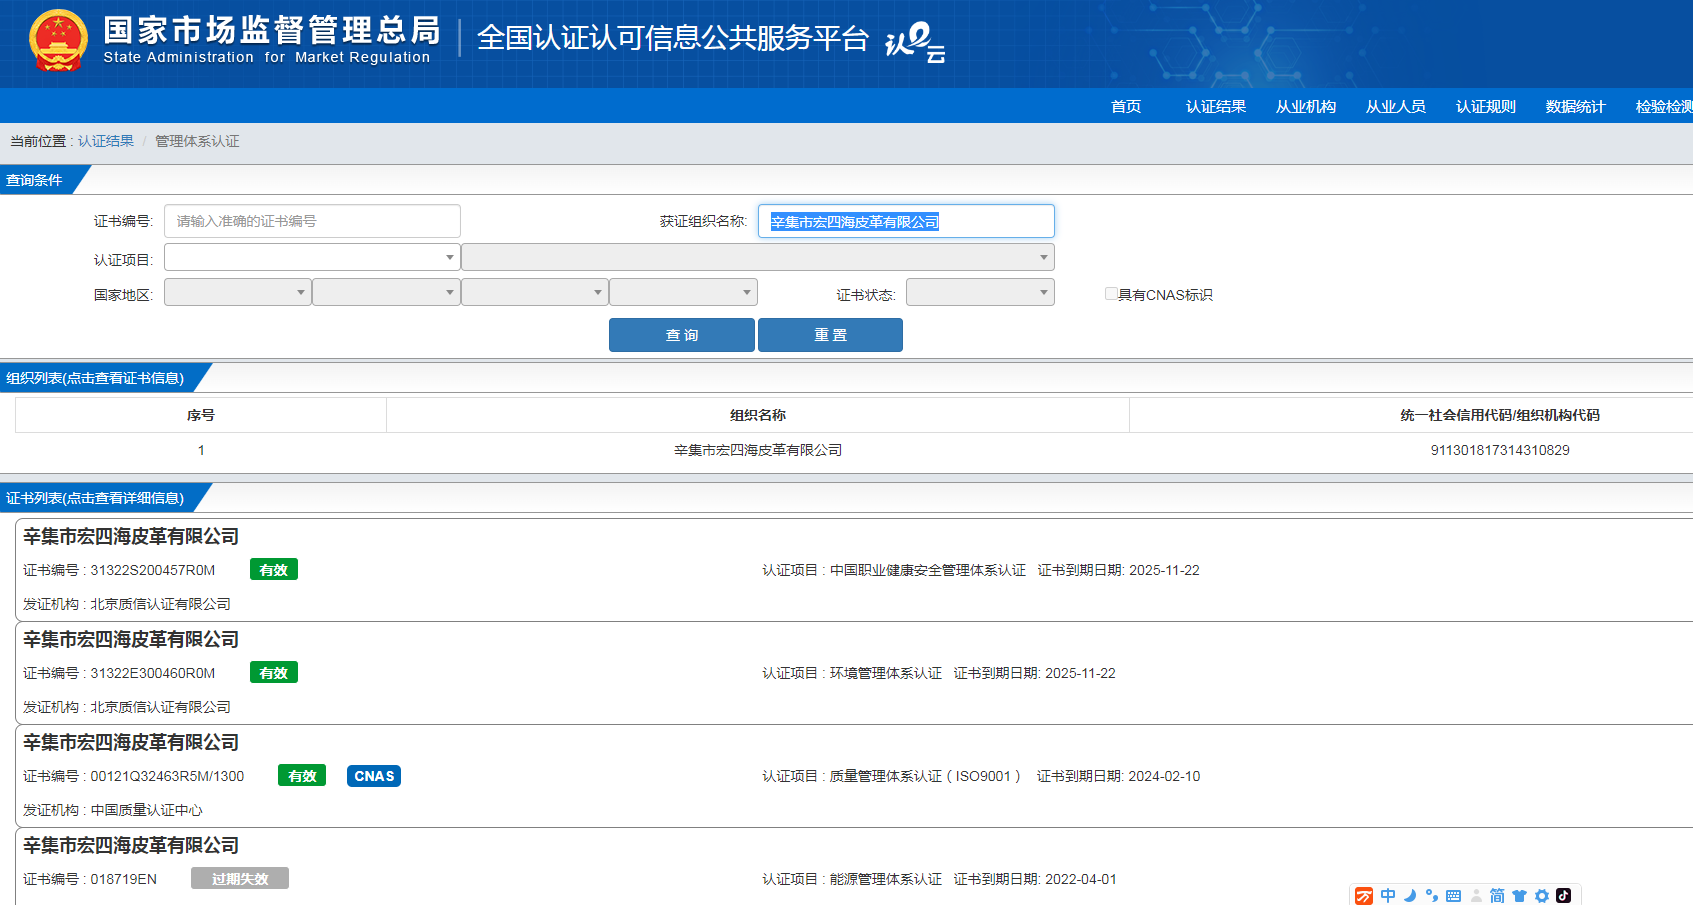
Task: Open 从业机构 navigation menu
Action: (x=1306, y=106)
